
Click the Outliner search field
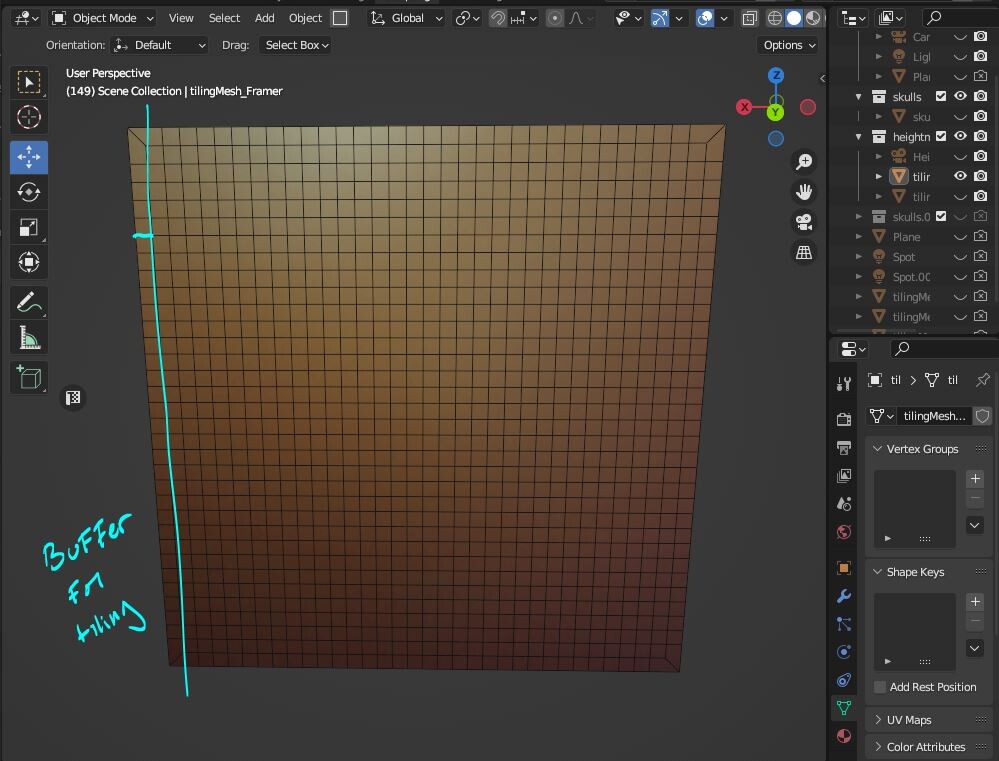[950, 17]
